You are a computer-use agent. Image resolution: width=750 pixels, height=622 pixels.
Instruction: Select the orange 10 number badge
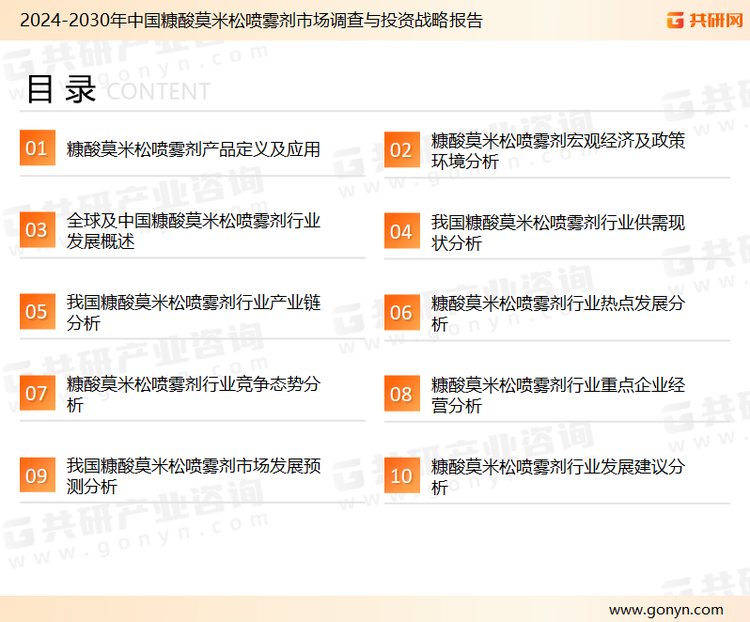(402, 476)
